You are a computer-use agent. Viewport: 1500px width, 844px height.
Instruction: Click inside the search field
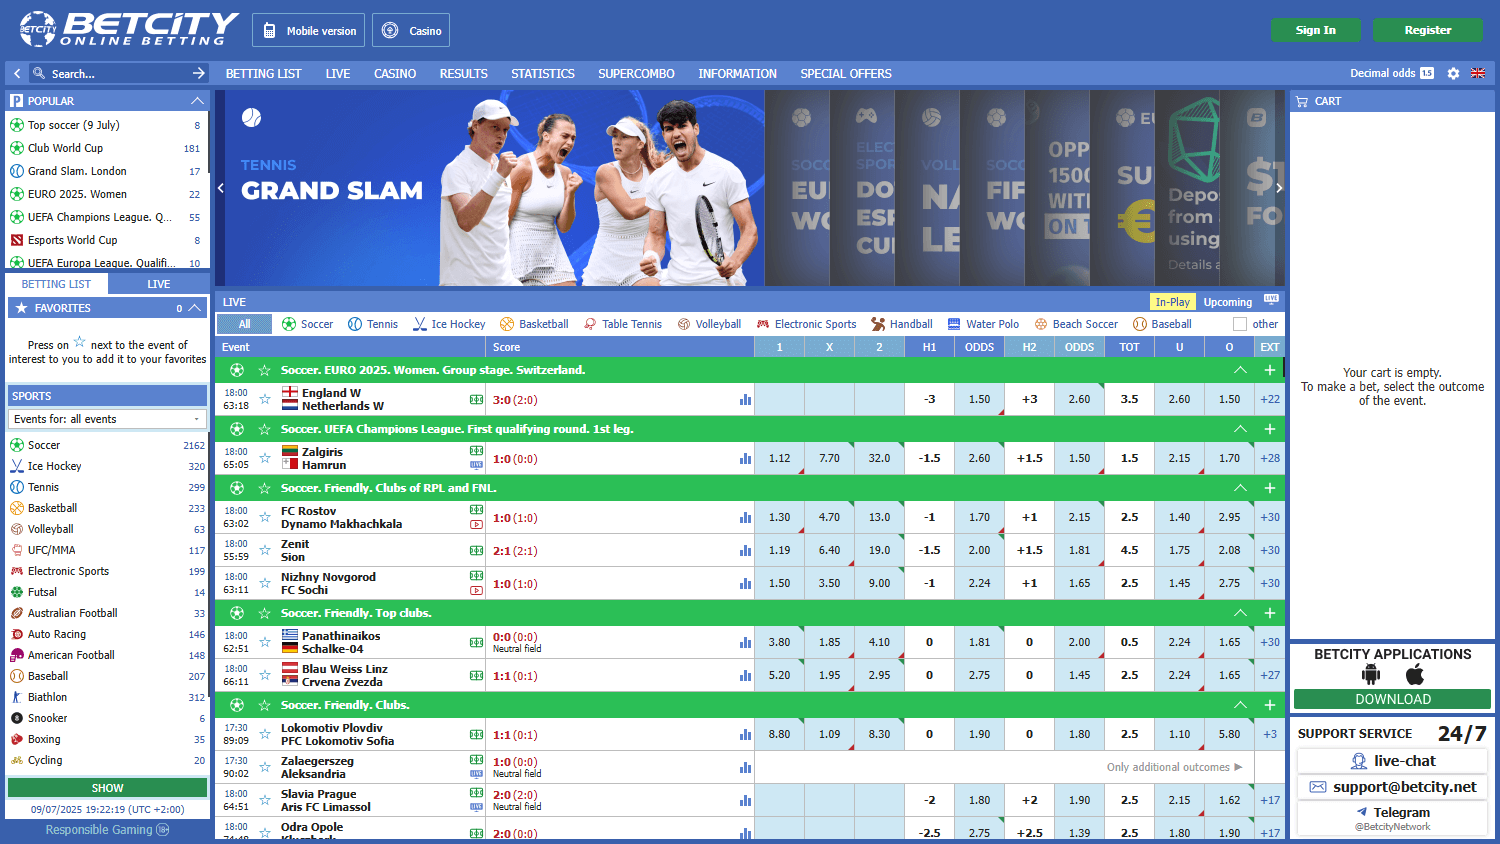coord(110,73)
